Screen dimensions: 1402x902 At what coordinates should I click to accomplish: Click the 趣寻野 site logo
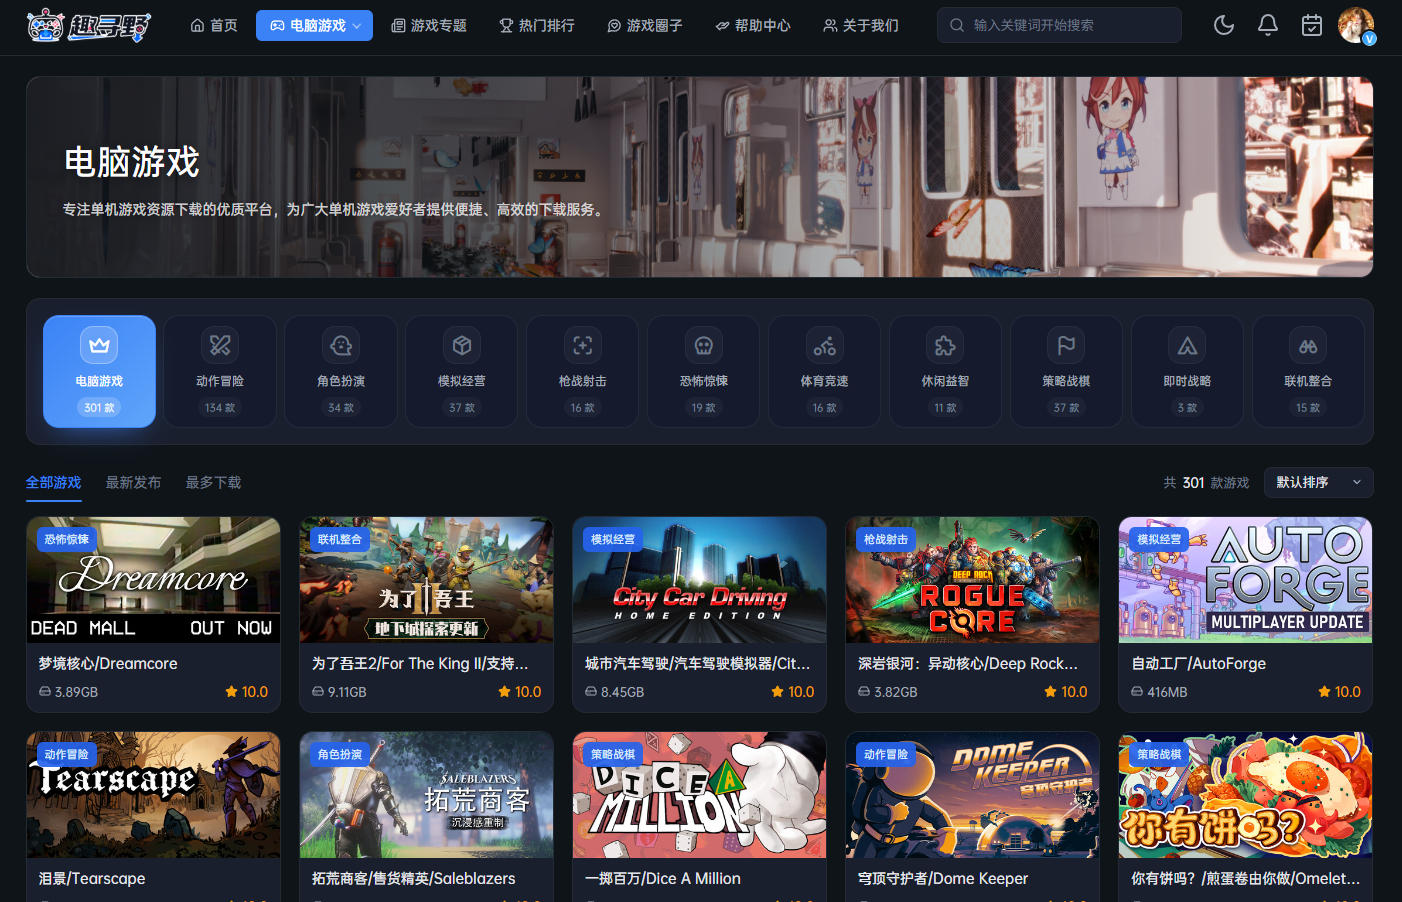click(88, 25)
